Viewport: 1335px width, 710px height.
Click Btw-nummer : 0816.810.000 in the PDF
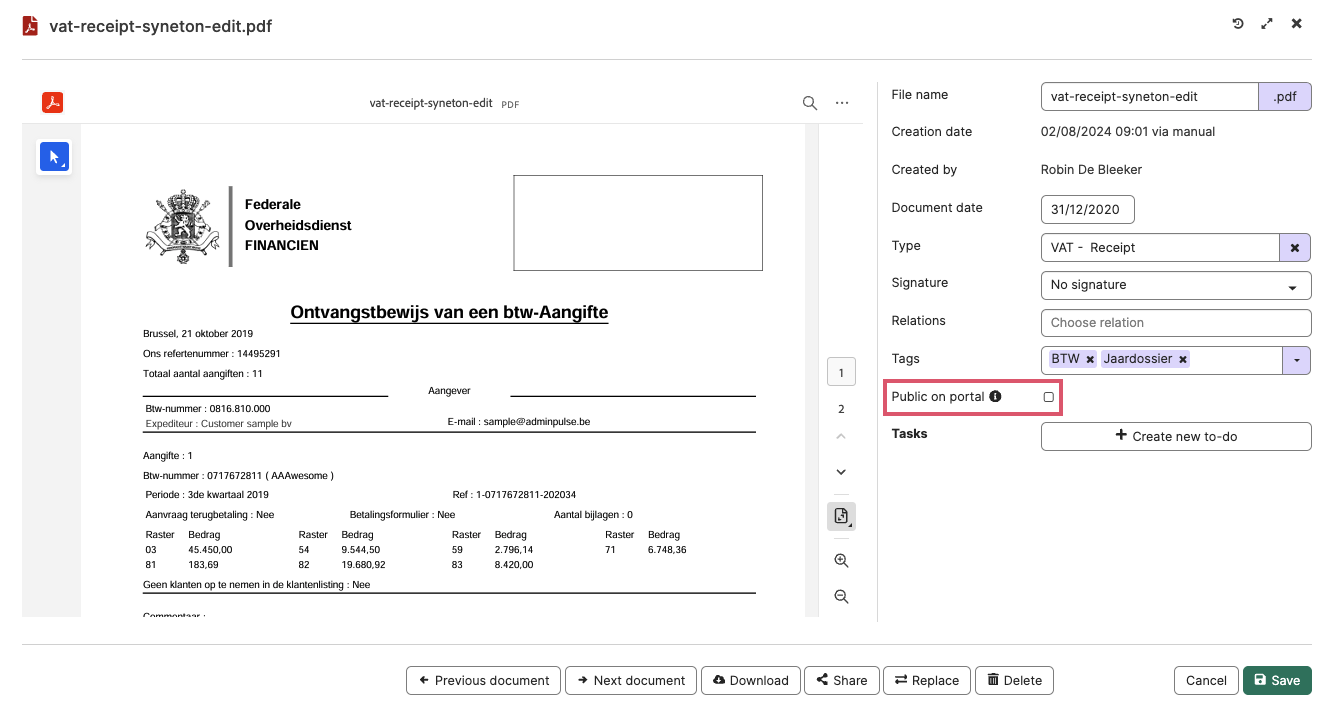(208, 409)
